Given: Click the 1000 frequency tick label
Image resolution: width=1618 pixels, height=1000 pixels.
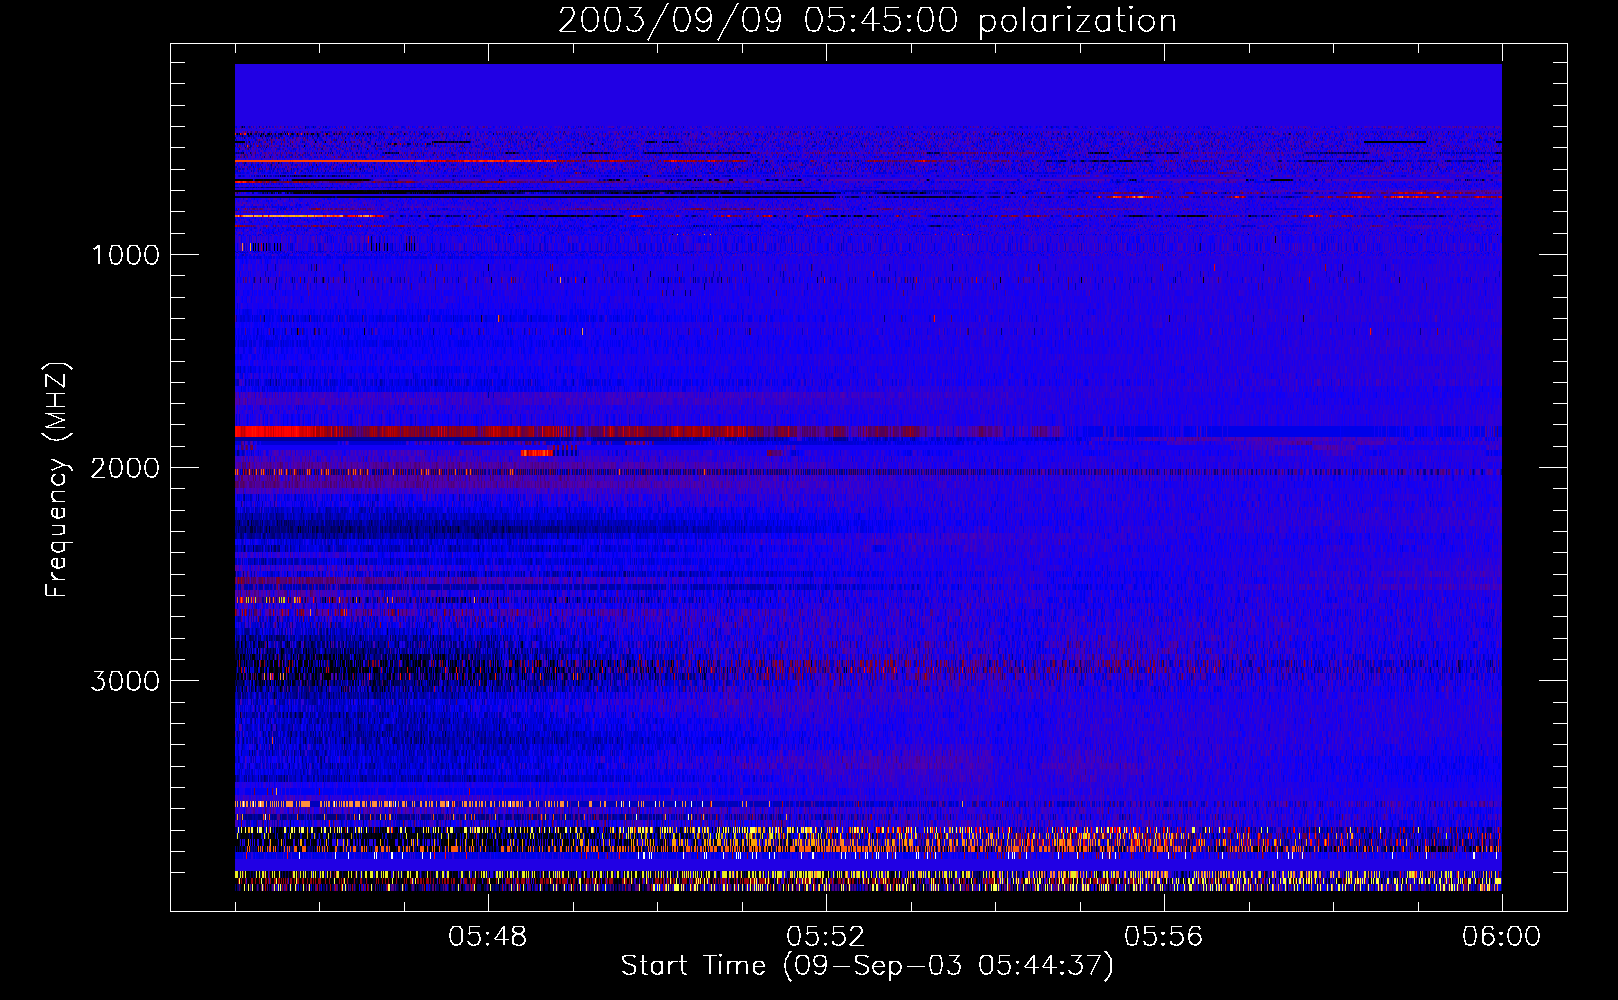Looking at the screenshot, I should pyautogui.click(x=125, y=255).
